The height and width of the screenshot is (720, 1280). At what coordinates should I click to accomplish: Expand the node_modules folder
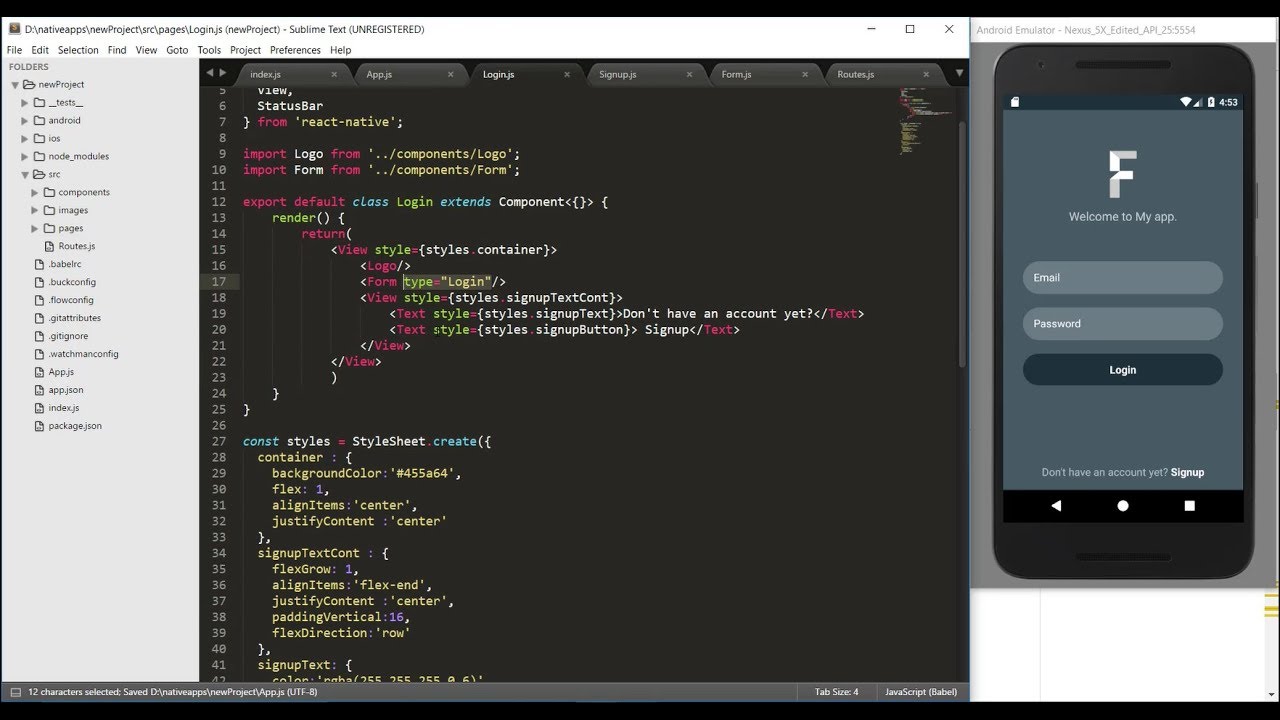[x=25, y=157]
